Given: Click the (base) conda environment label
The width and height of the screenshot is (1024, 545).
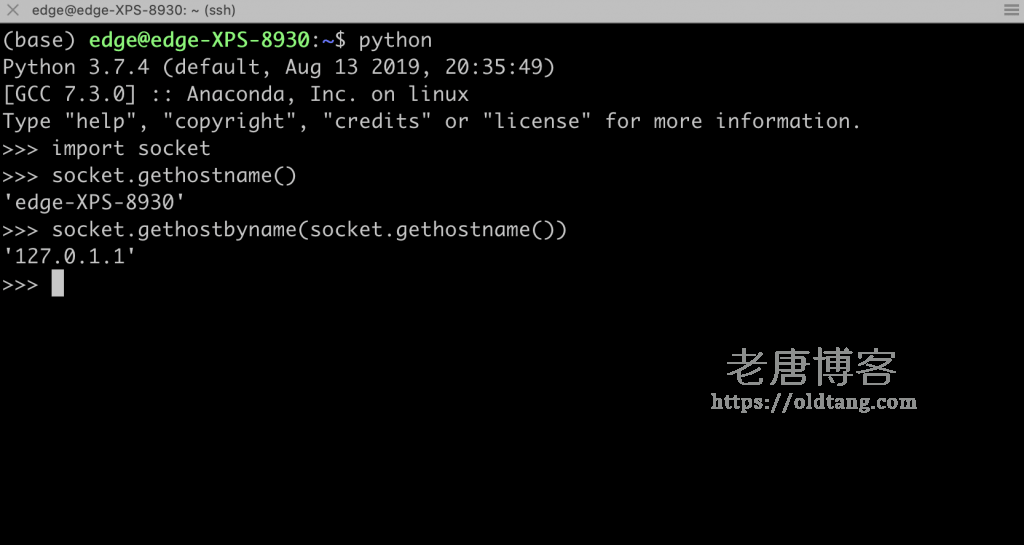Looking at the screenshot, I should 39,40.
